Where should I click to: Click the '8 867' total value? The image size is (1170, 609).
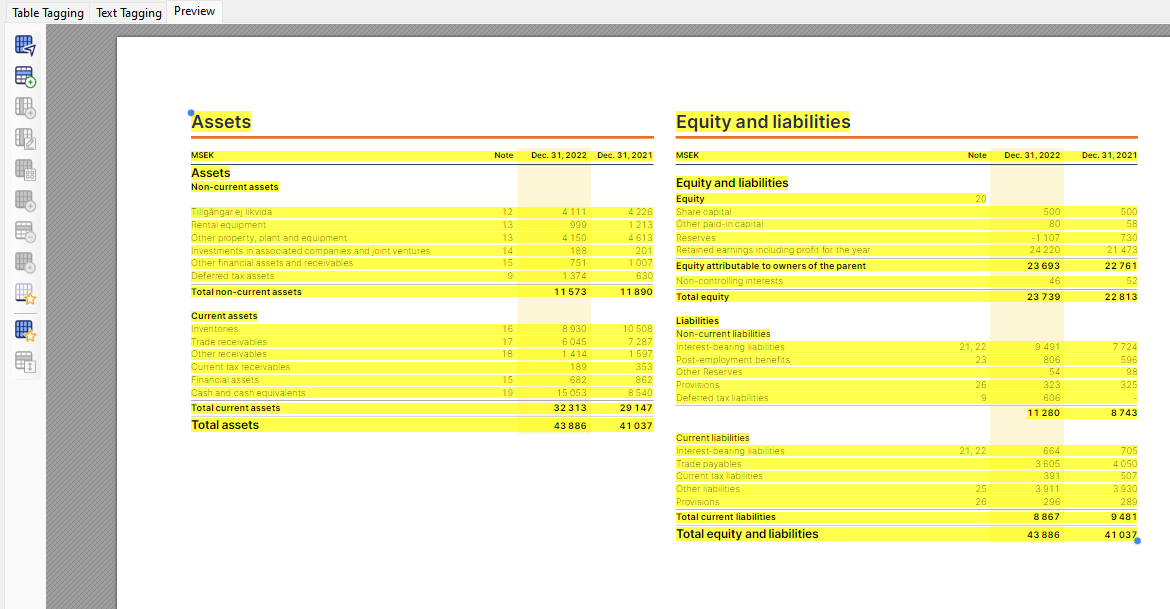[1046, 517]
